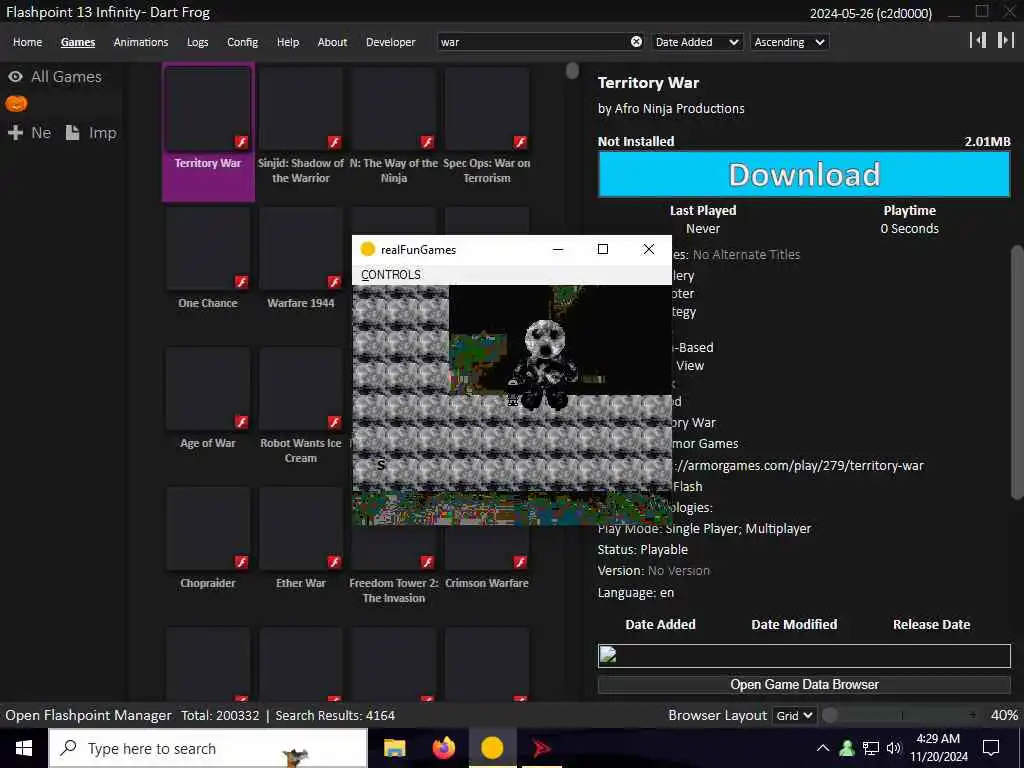Open the Help tab

tap(287, 42)
